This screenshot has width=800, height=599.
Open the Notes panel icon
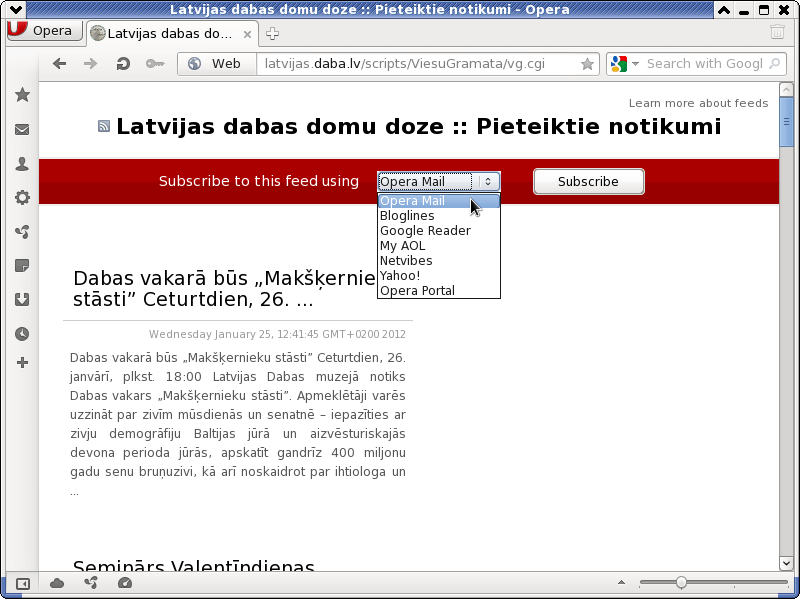tap(22, 265)
